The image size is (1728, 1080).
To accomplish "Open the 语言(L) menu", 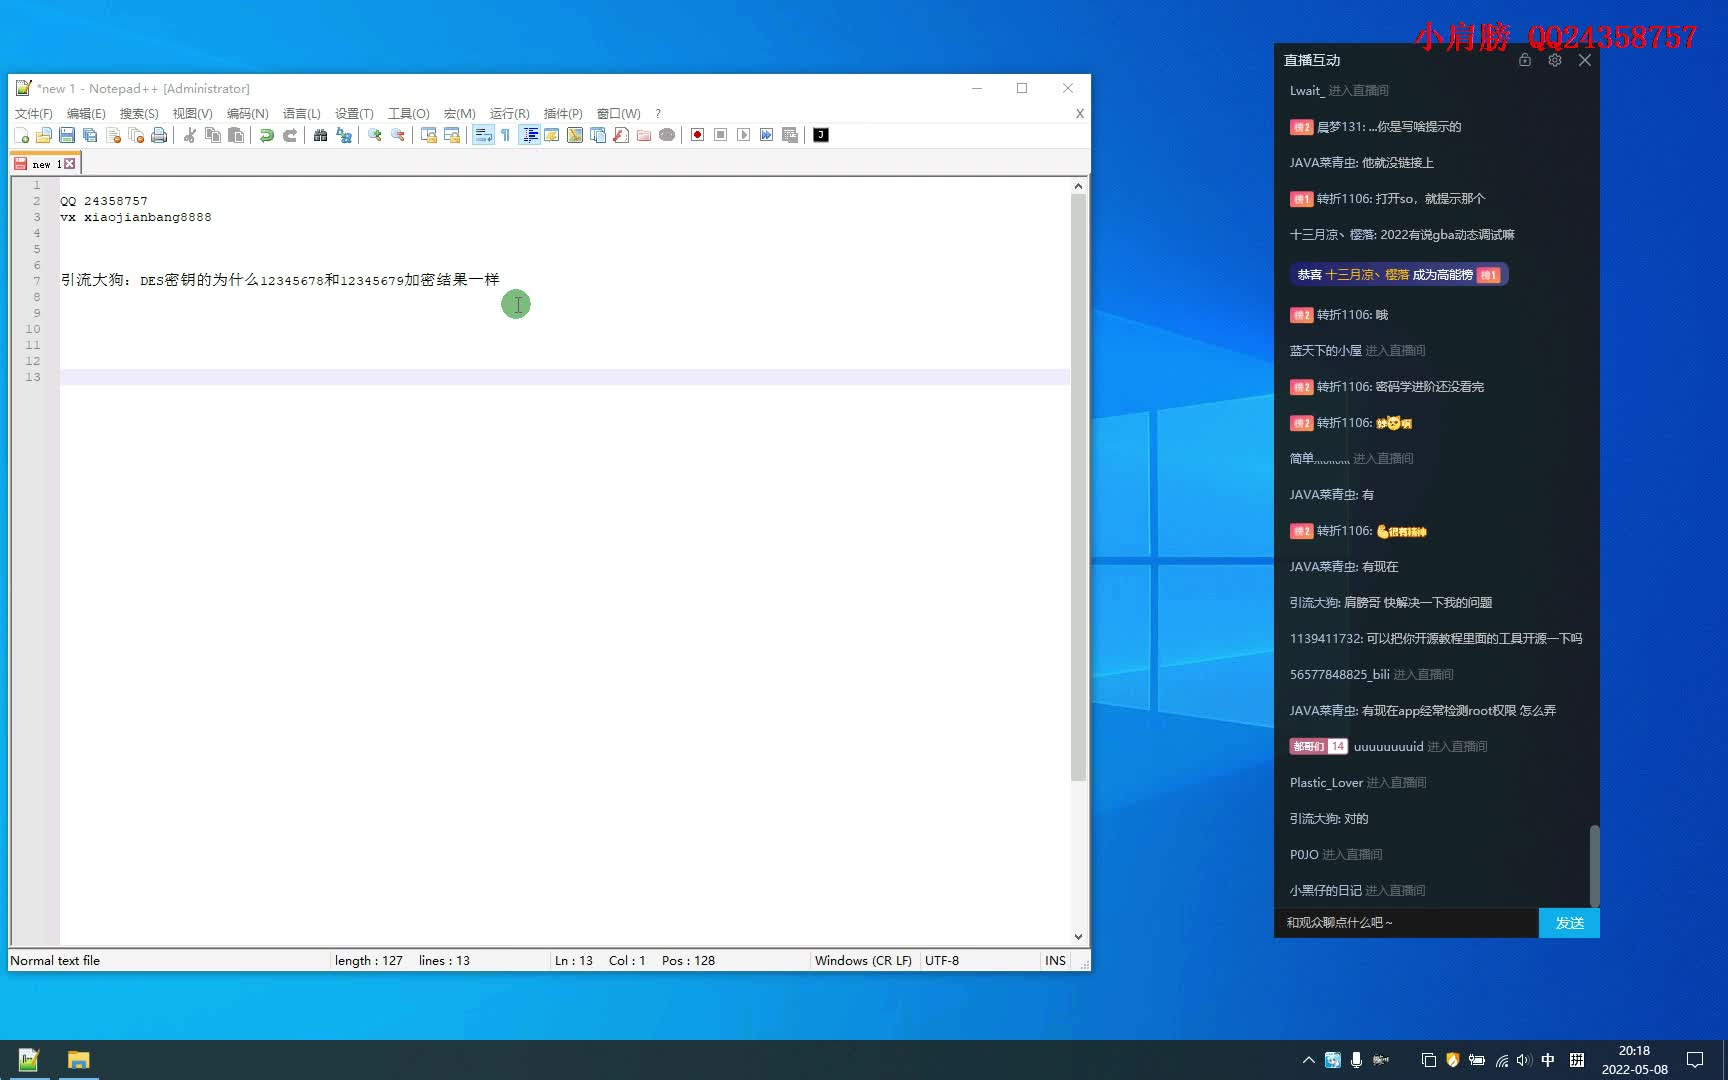I will (x=301, y=113).
